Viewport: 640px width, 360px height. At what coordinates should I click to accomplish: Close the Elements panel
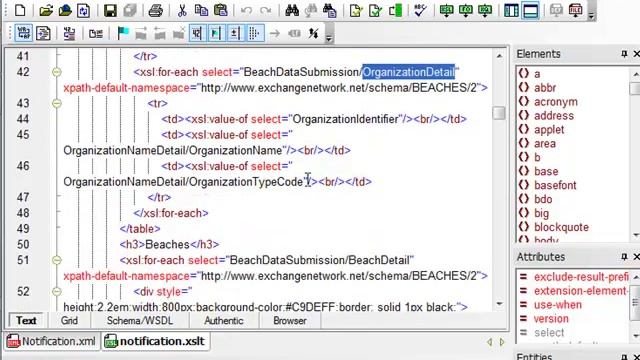pyautogui.click(x=636, y=54)
